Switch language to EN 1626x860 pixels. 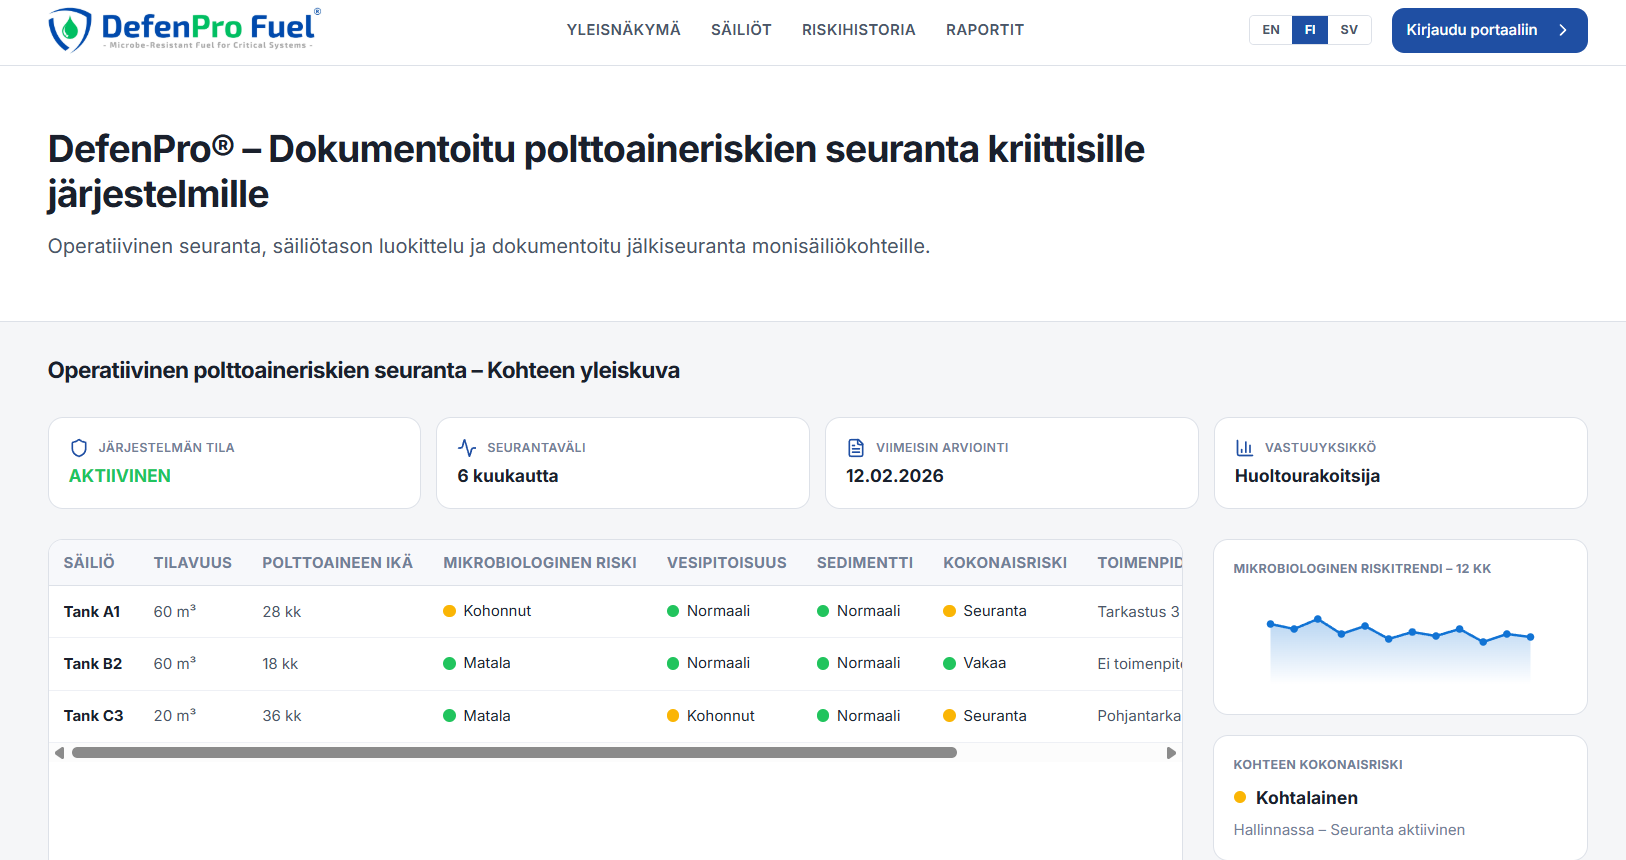click(x=1271, y=30)
